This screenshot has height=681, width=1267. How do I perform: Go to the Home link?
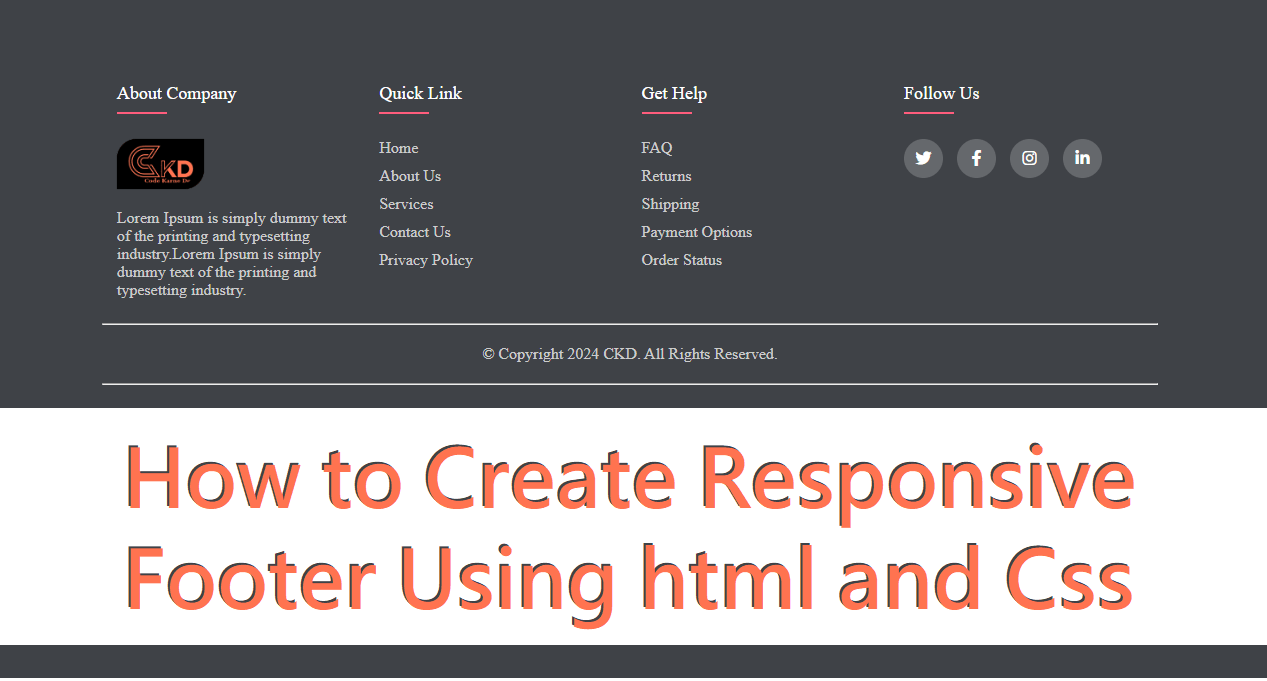click(x=398, y=148)
